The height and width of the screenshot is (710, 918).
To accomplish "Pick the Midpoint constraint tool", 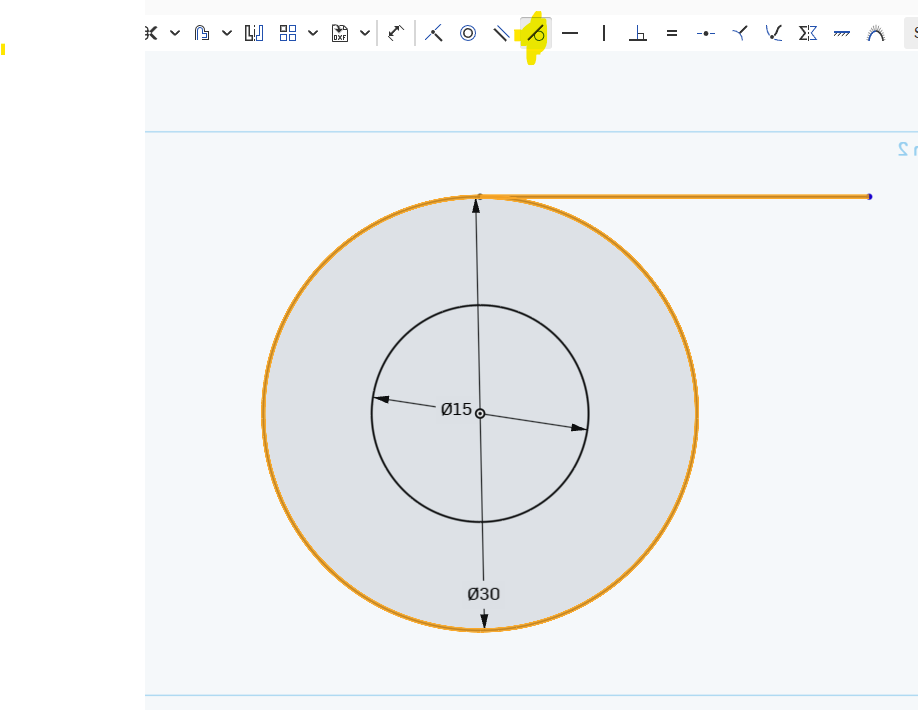I will pos(706,34).
